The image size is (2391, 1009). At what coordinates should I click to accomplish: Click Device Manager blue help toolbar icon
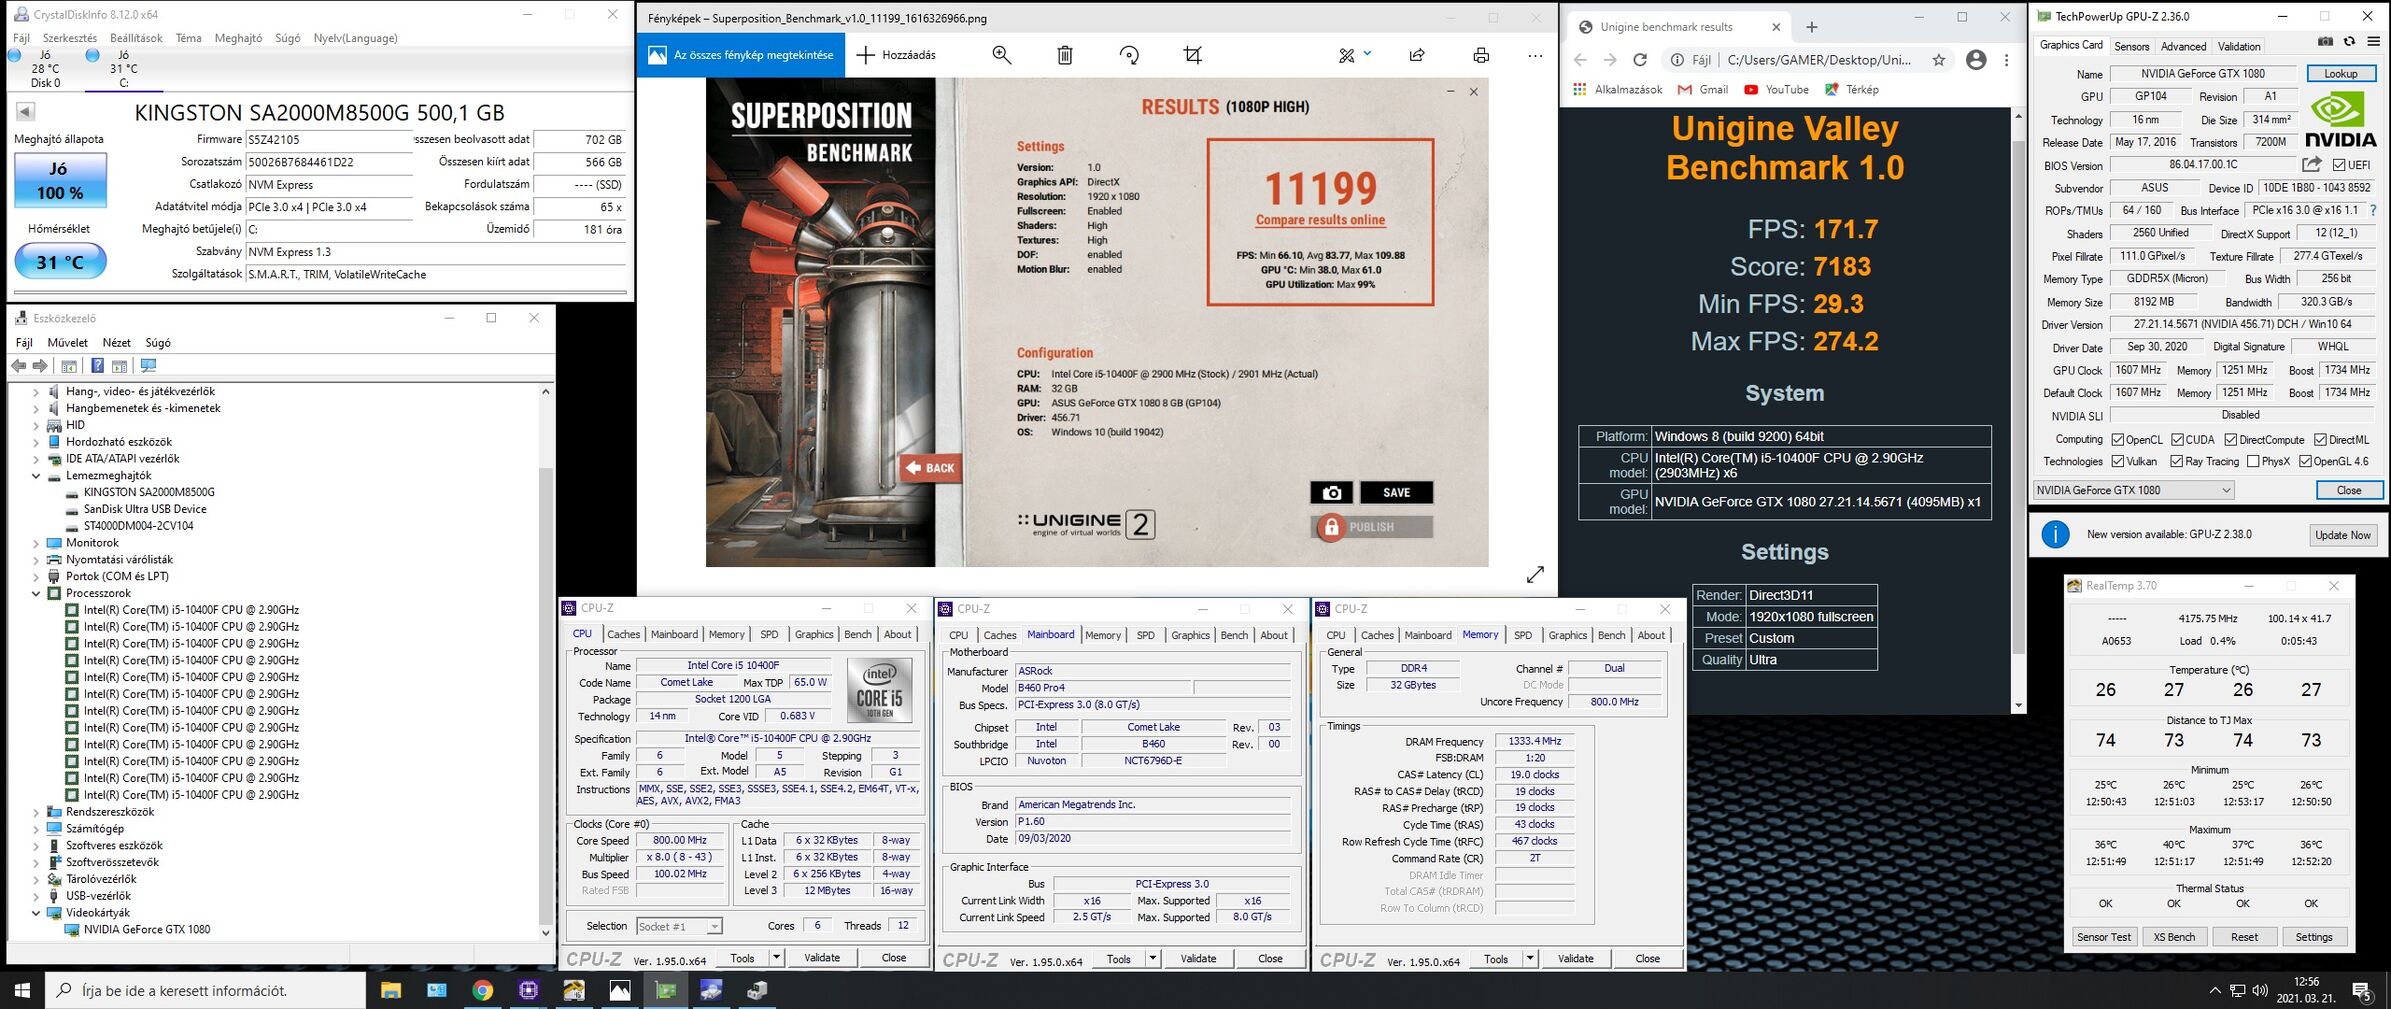click(97, 365)
